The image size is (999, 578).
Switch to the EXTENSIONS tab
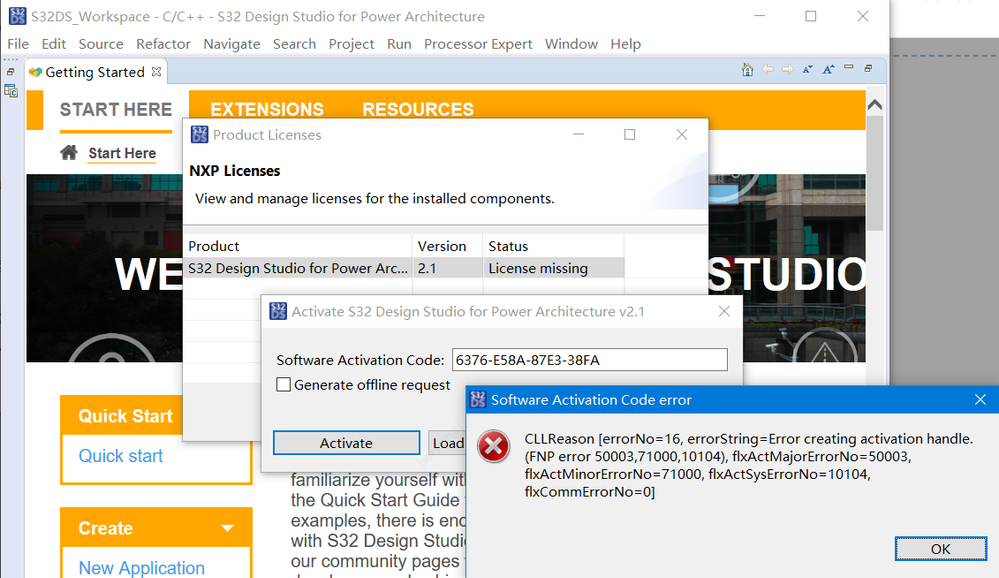267,110
